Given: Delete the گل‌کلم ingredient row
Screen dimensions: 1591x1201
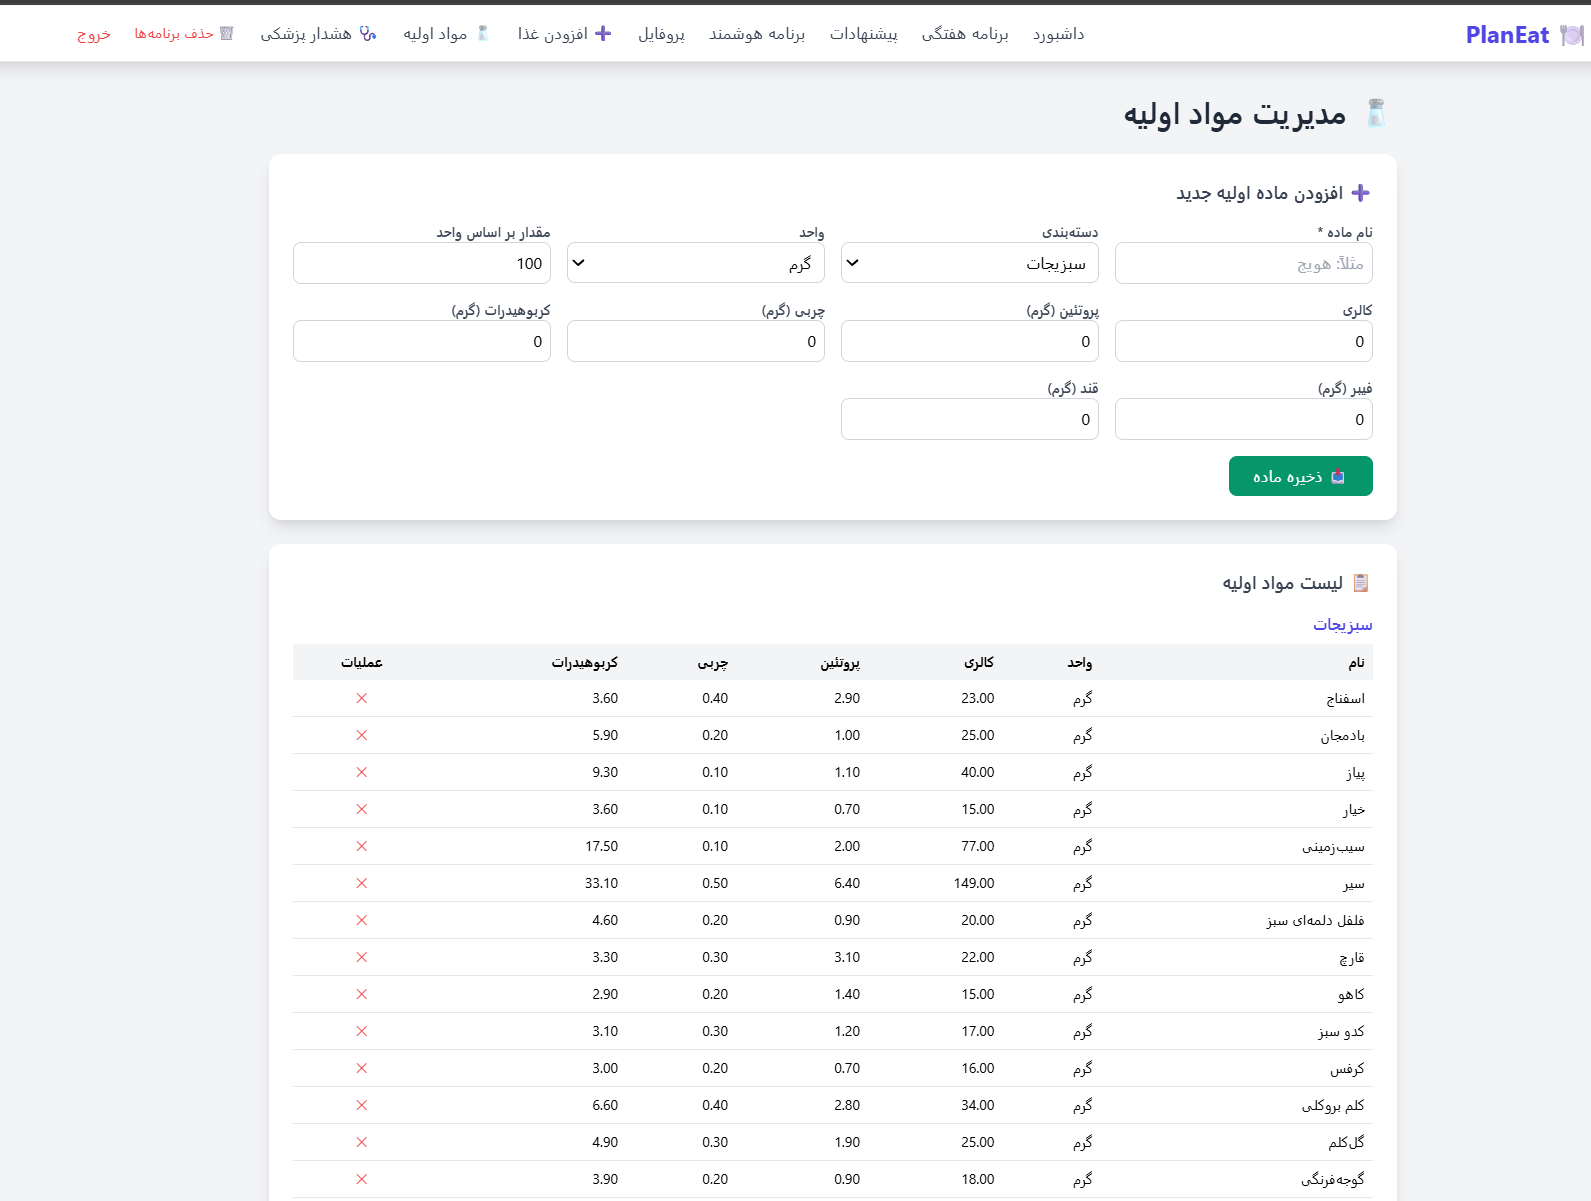Looking at the screenshot, I should [x=362, y=1142].
